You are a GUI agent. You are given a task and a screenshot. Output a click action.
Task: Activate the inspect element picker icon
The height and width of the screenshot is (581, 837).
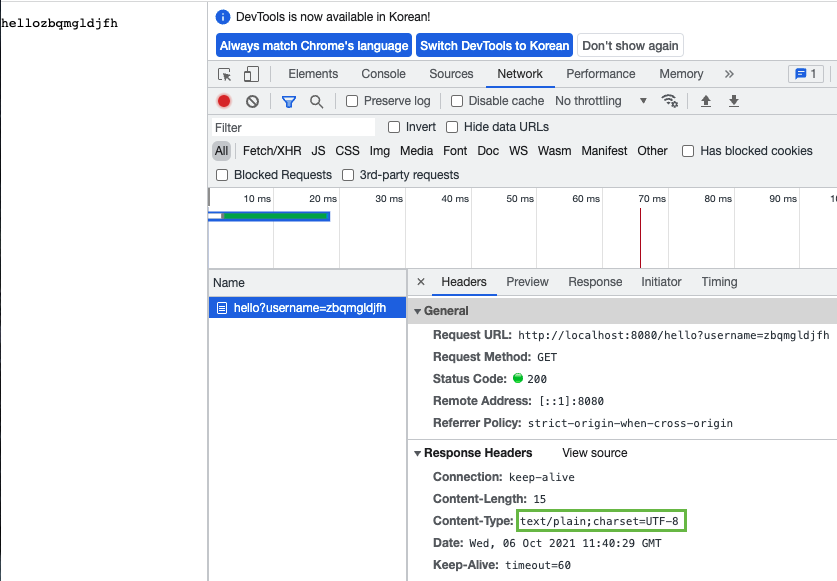click(225, 74)
